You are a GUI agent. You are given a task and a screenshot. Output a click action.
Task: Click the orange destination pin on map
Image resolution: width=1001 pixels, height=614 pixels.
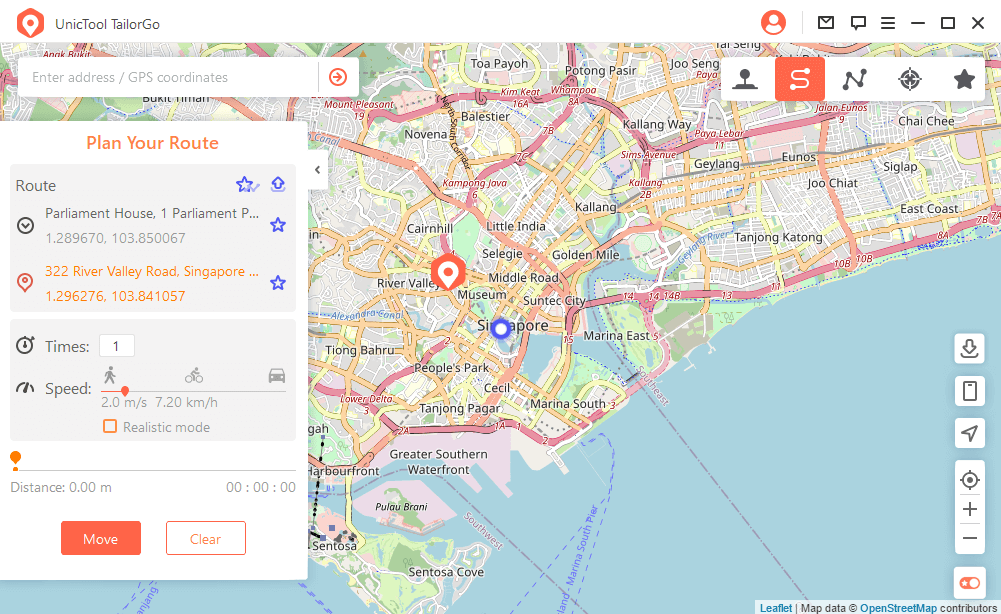pyautogui.click(x=448, y=272)
